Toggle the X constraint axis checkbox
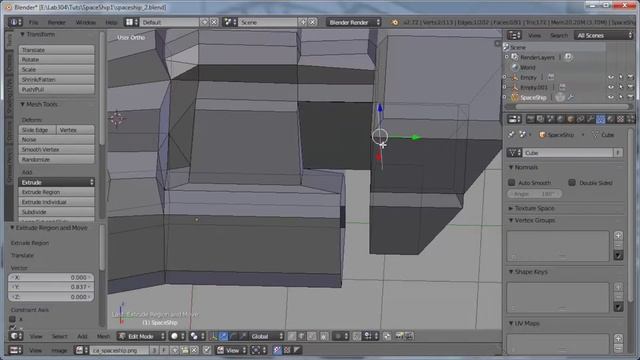640x360 pixels. 12,319
